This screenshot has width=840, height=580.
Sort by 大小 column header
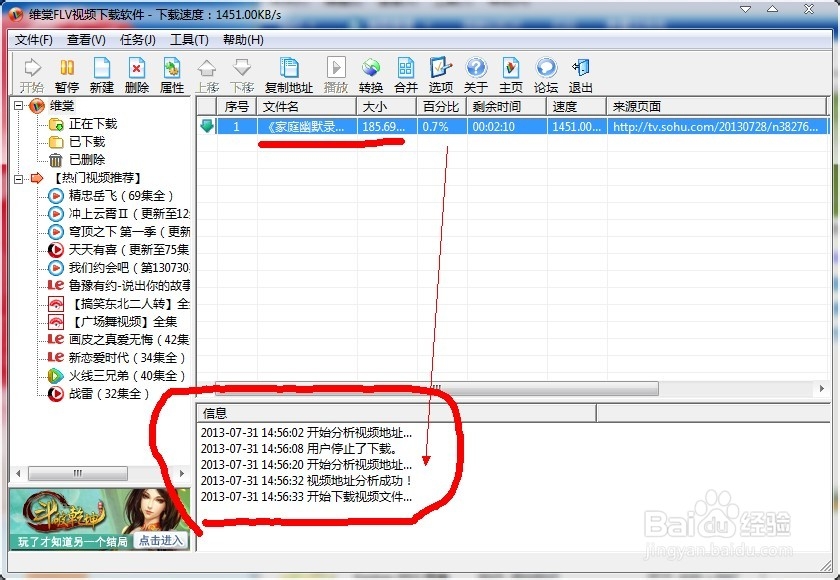pyautogui.click(x=387, y=107)
